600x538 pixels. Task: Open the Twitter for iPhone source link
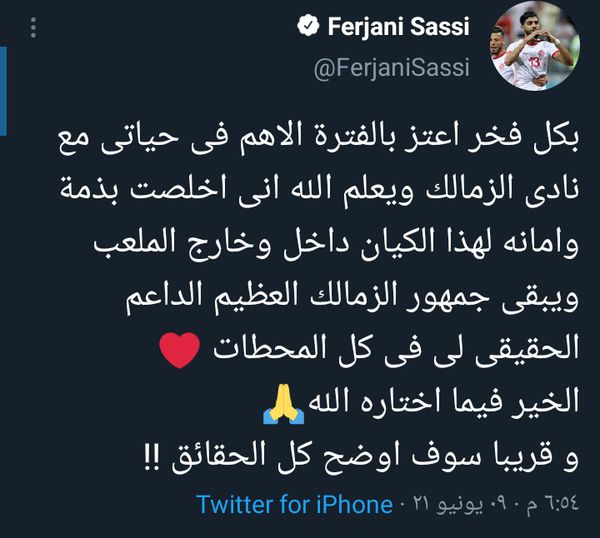(295, 504)
